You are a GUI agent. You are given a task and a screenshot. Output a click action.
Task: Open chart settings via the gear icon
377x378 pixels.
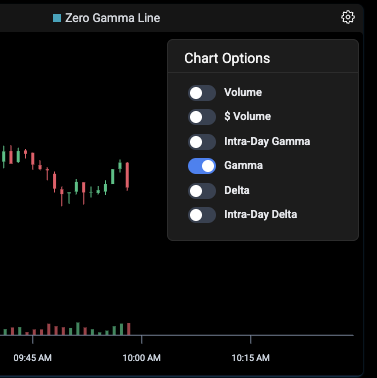pos(348,17)
